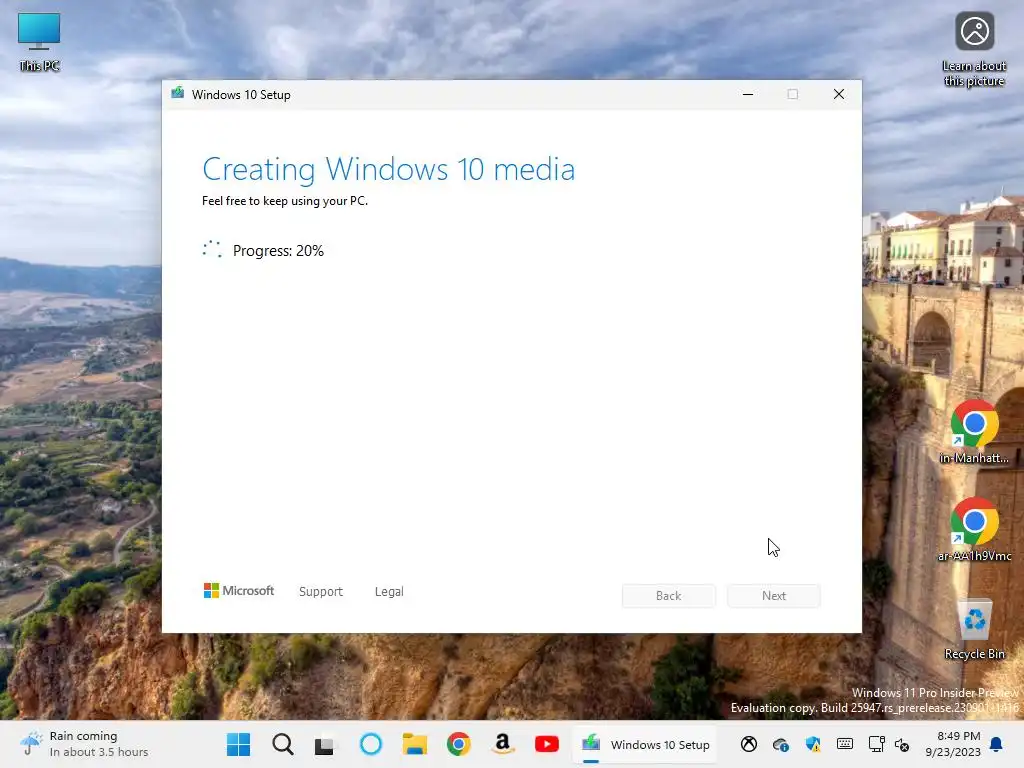
Task: Open Amazon from the taskbar
Action: [x=502, y=744]
